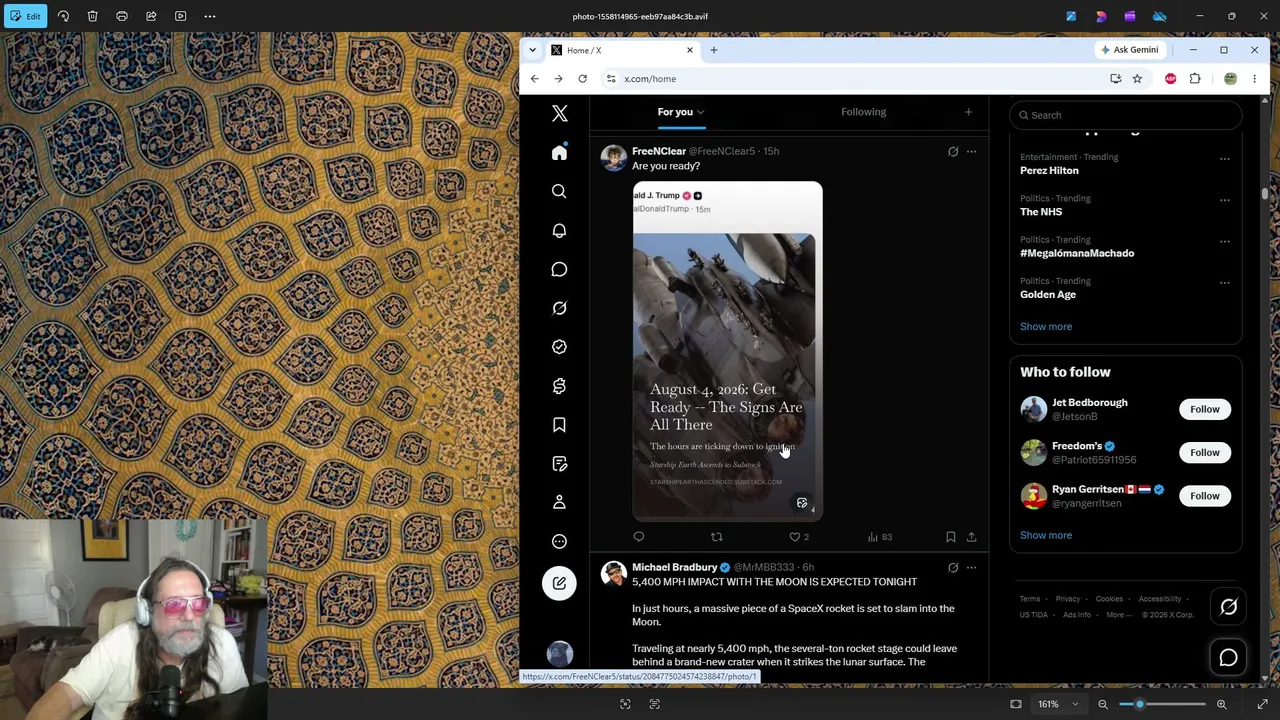Share the FreeNClear post
The height and width of the screenshot is (720, 1280).
tap(971, 537)
